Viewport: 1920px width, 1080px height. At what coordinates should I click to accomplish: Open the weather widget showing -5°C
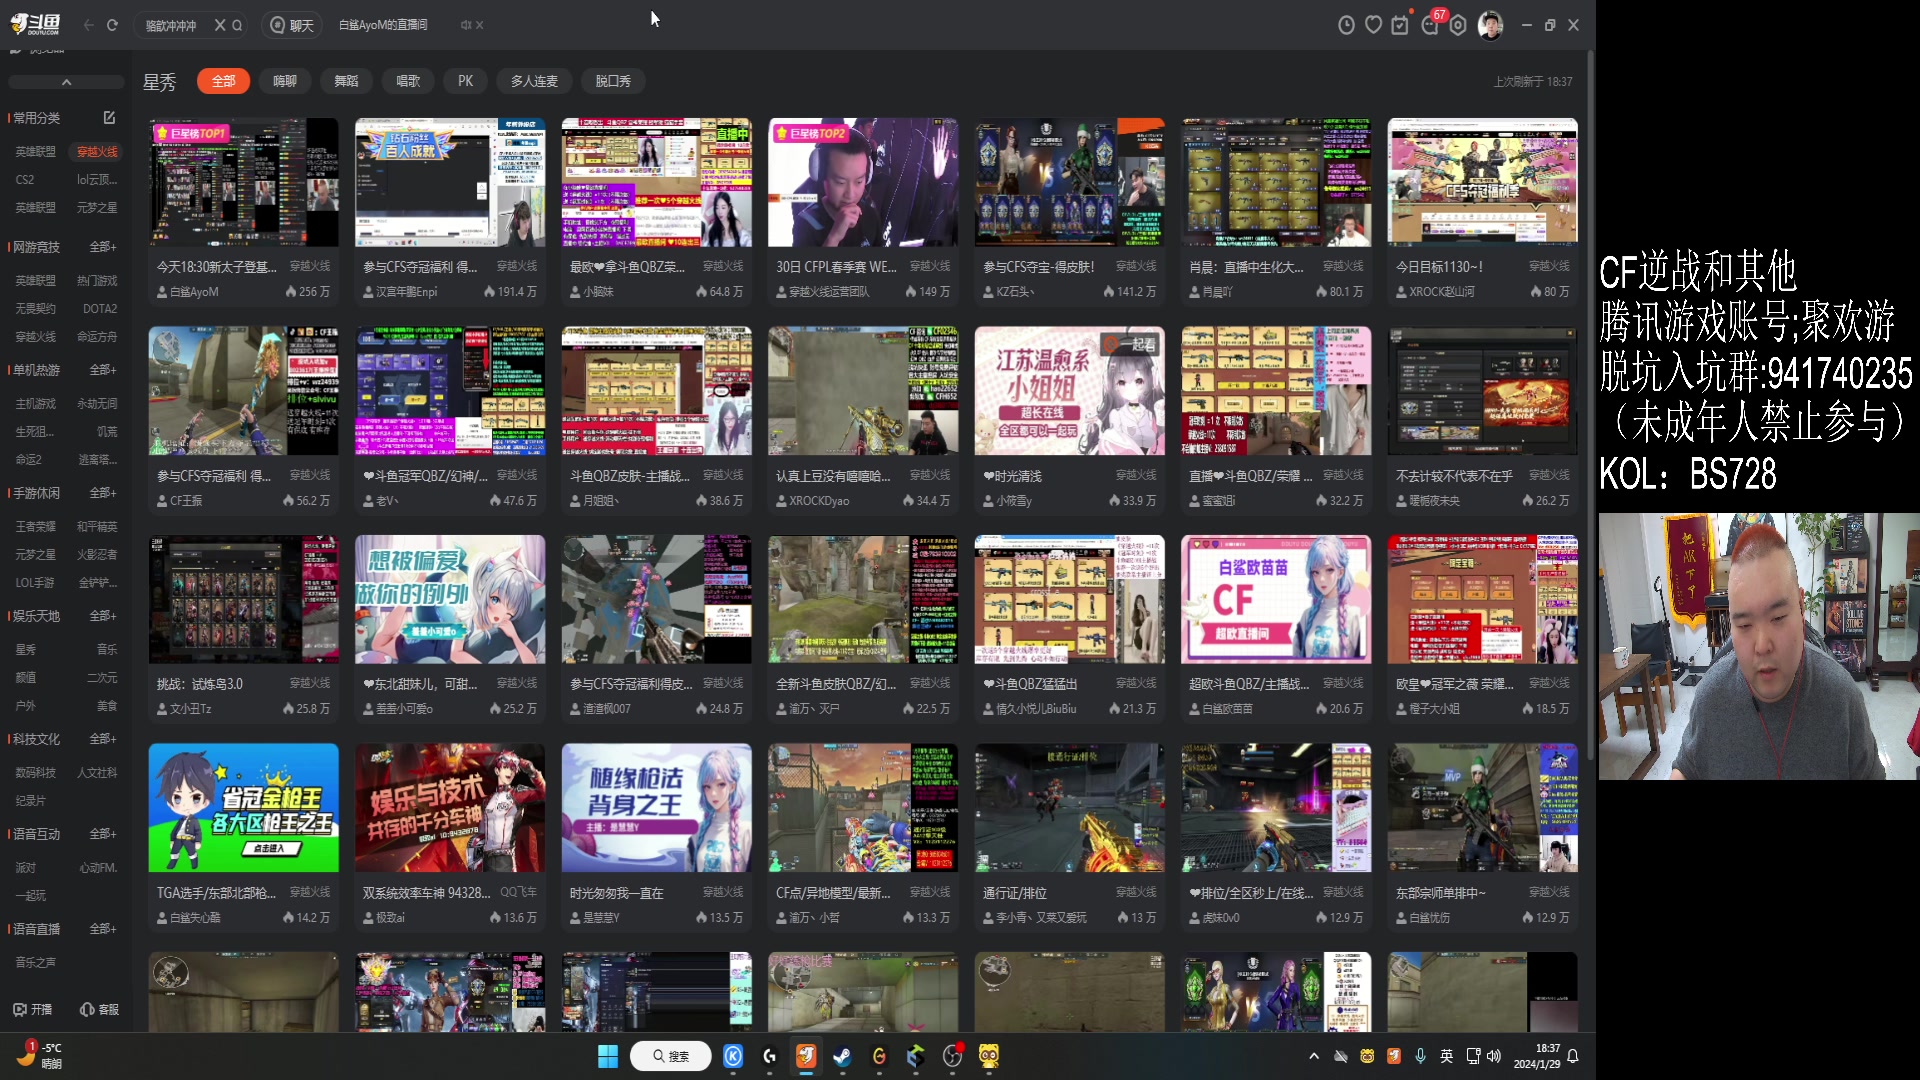pos(40,1055)
